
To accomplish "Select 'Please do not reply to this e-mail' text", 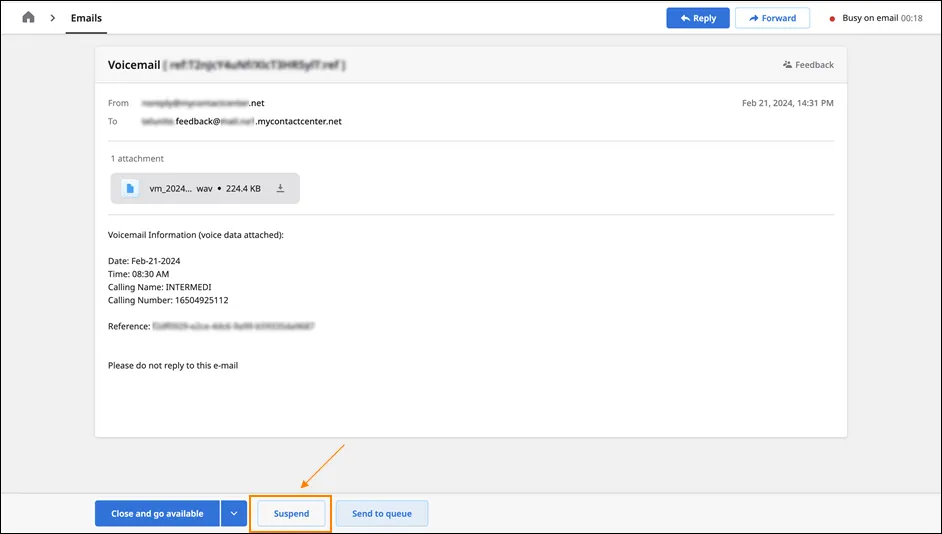I will [173, 365].
